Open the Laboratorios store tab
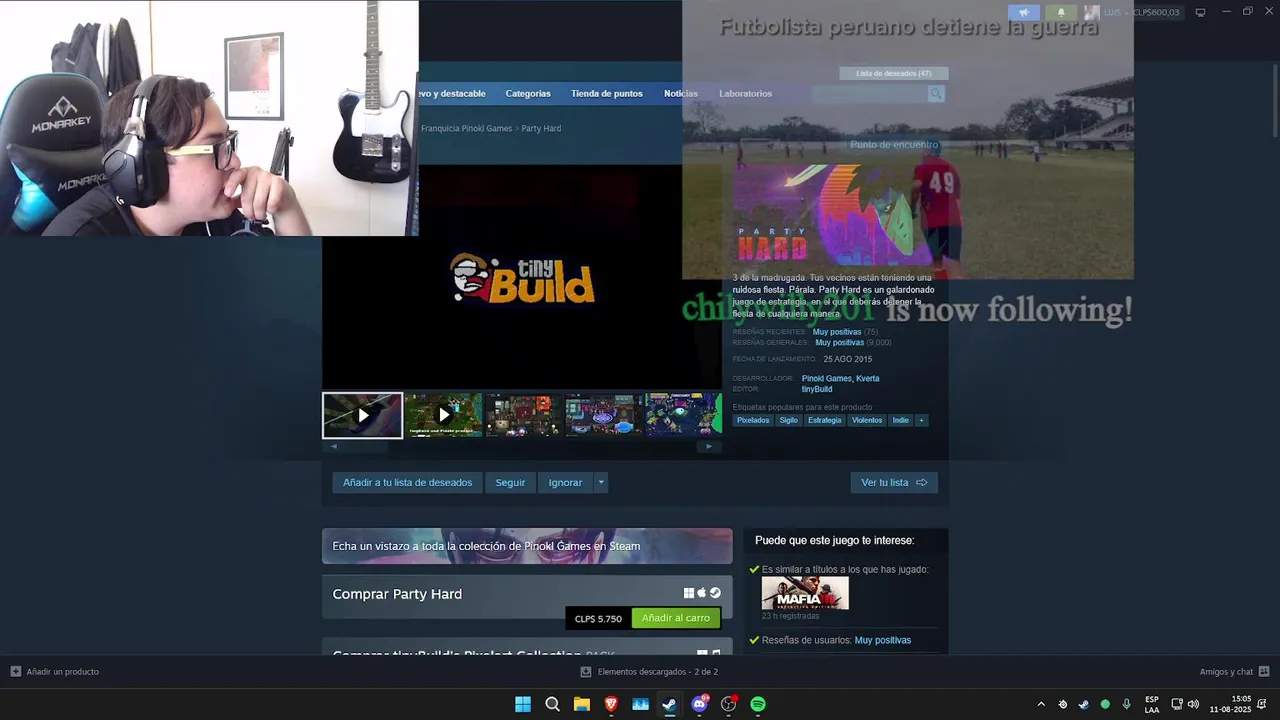This screenshot has width=1280, height=720. pos(745,93)
